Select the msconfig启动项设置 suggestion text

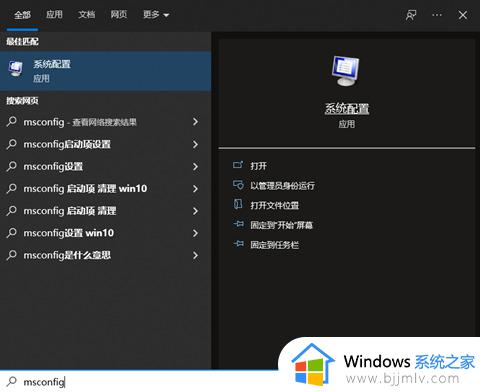67,144
